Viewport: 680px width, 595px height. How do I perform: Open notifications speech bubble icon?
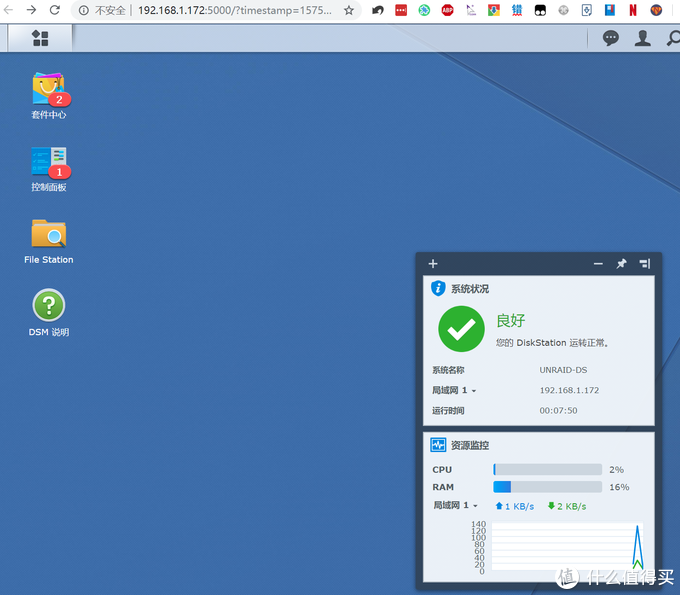coord(611,38)
